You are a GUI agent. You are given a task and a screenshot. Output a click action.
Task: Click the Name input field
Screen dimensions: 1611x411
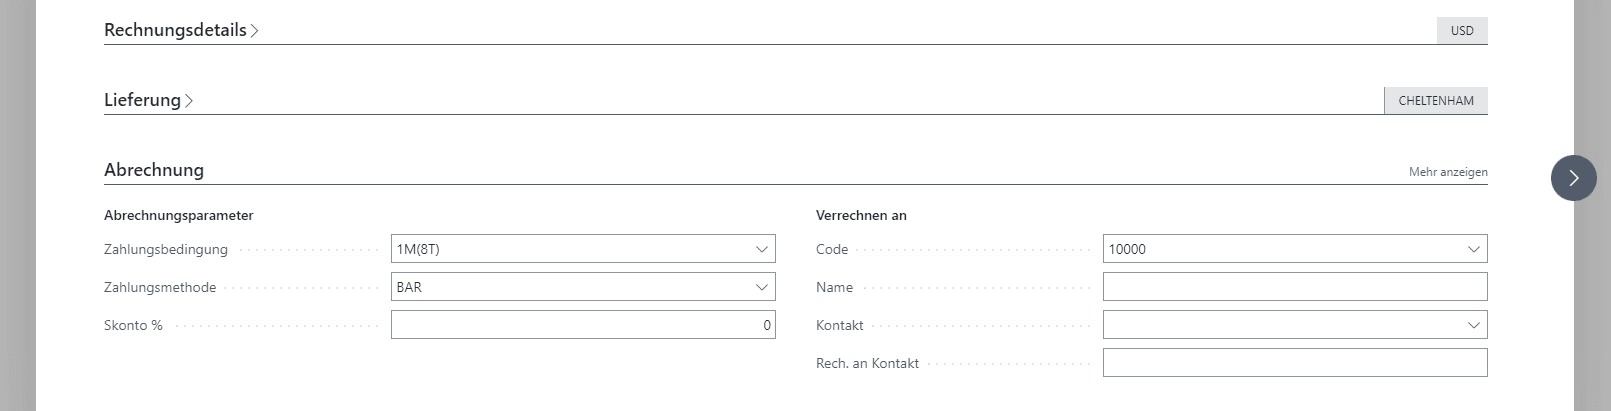pyautogui.click(x=1294, y=287)
